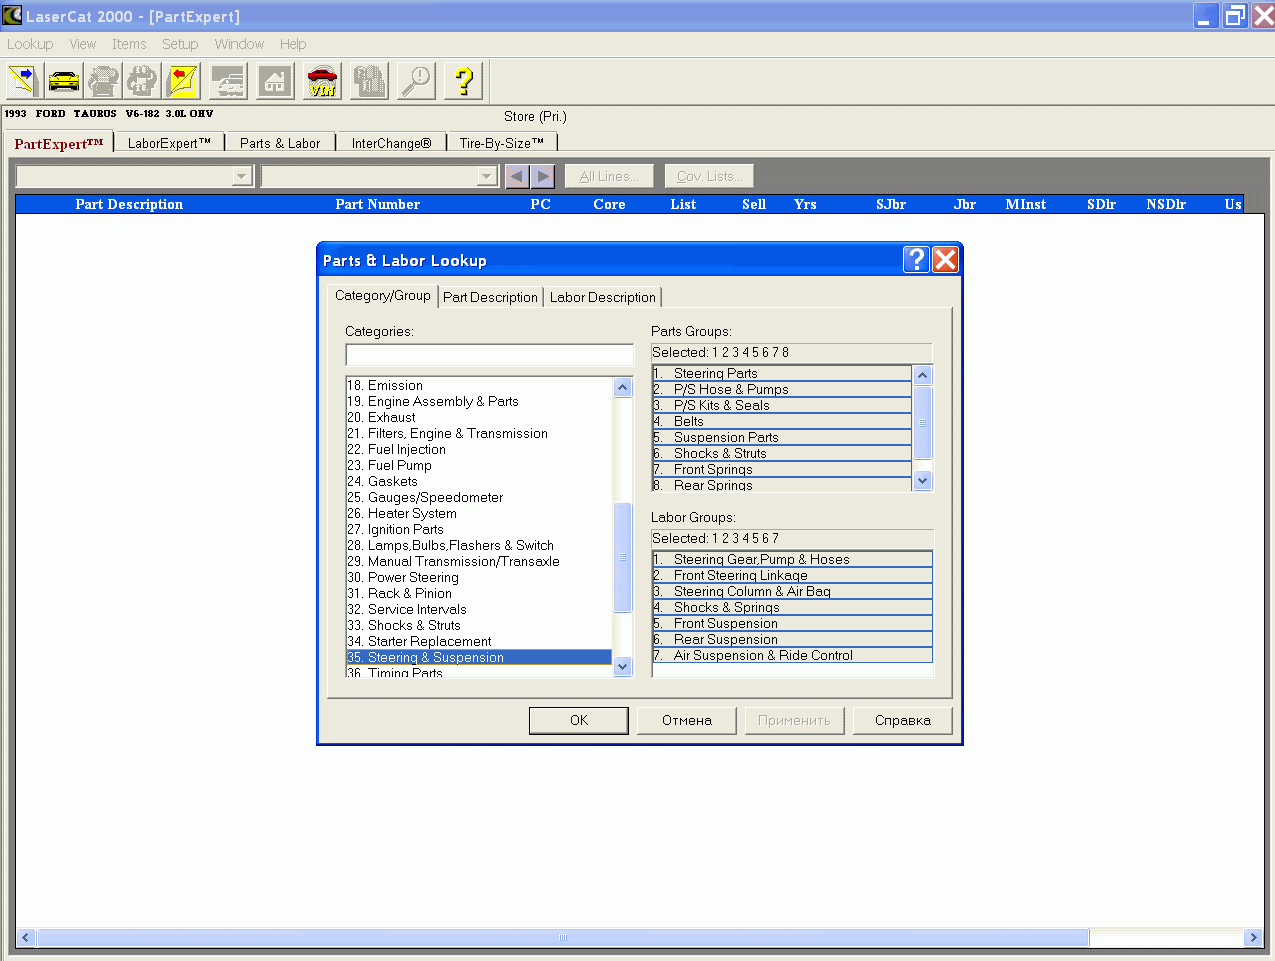Select category 24. Gaskets

pos(479,481)
